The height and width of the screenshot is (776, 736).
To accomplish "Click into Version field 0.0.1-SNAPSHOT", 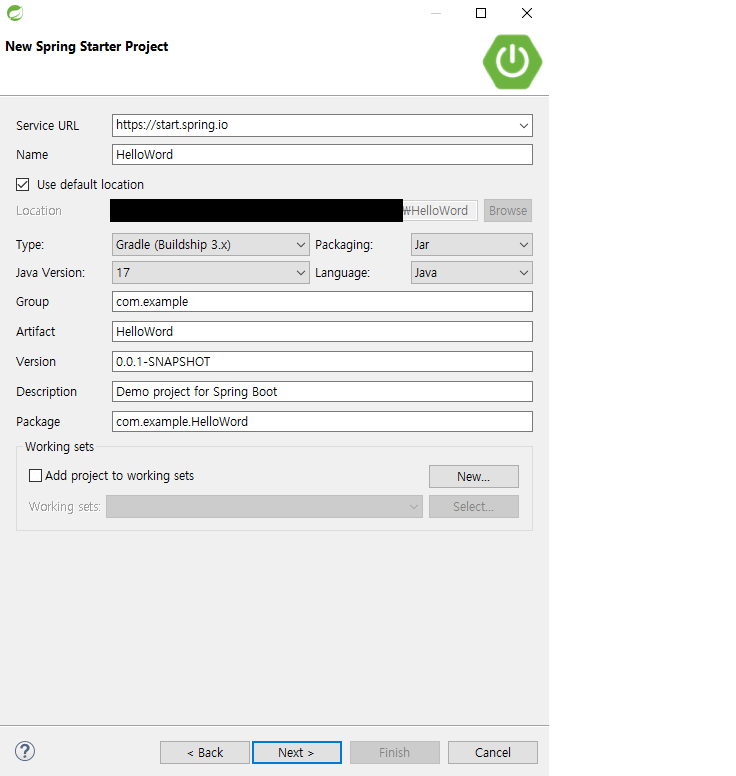I will click(x=322, y=362).
